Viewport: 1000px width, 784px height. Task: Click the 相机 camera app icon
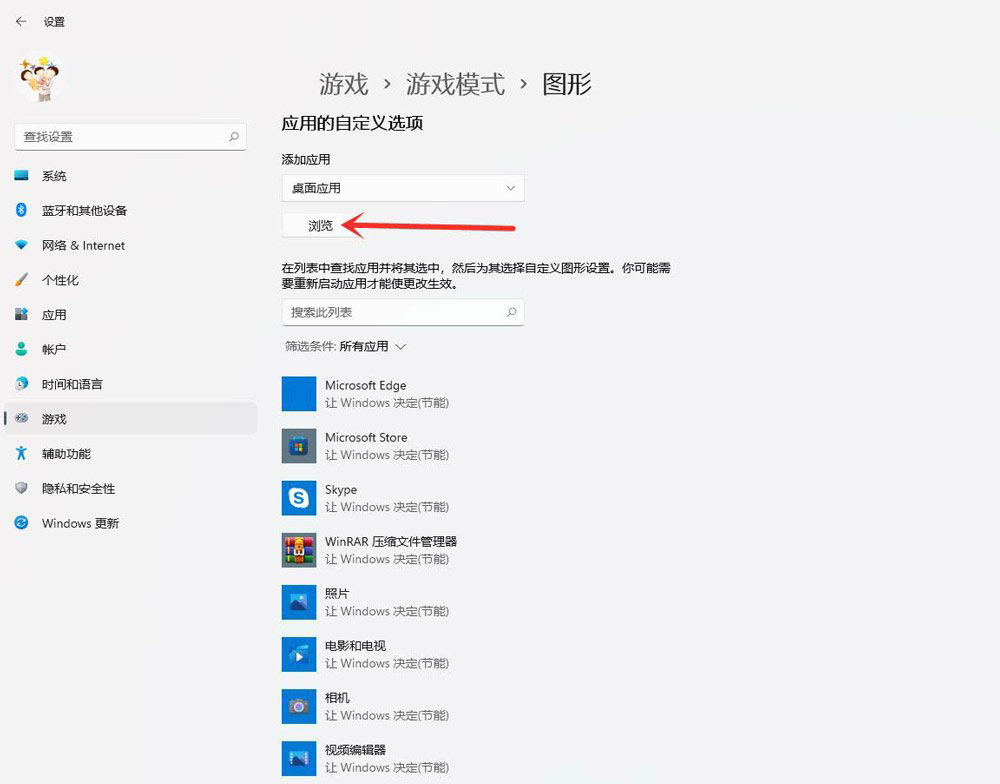tap(299, 706)
